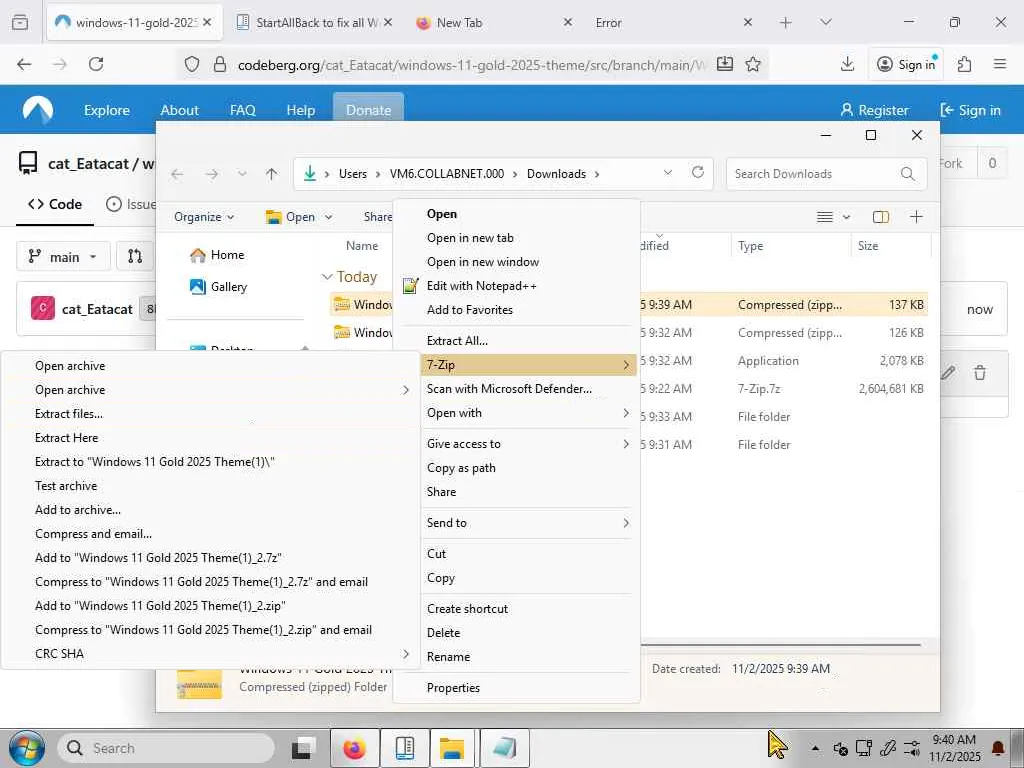Go back with the browser back arrow
The image size is (1024, 768).
click(24, 64)
